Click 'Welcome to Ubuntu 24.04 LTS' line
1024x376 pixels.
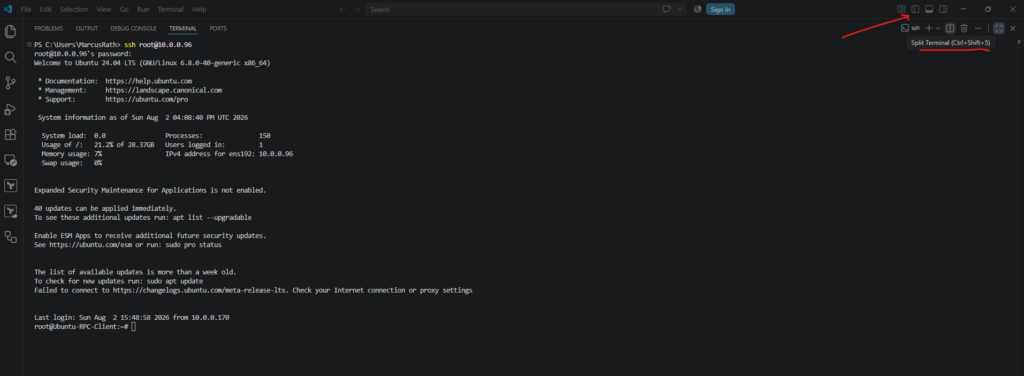(152, 63)
